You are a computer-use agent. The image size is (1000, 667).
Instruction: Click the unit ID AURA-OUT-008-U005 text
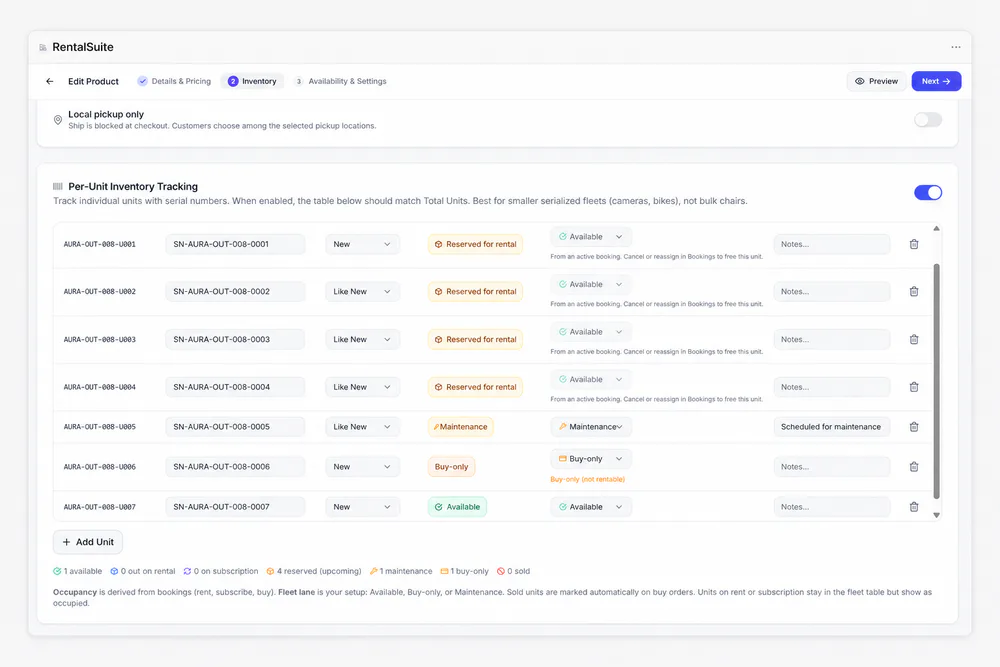pyautogui.click(x=99, y=427)
